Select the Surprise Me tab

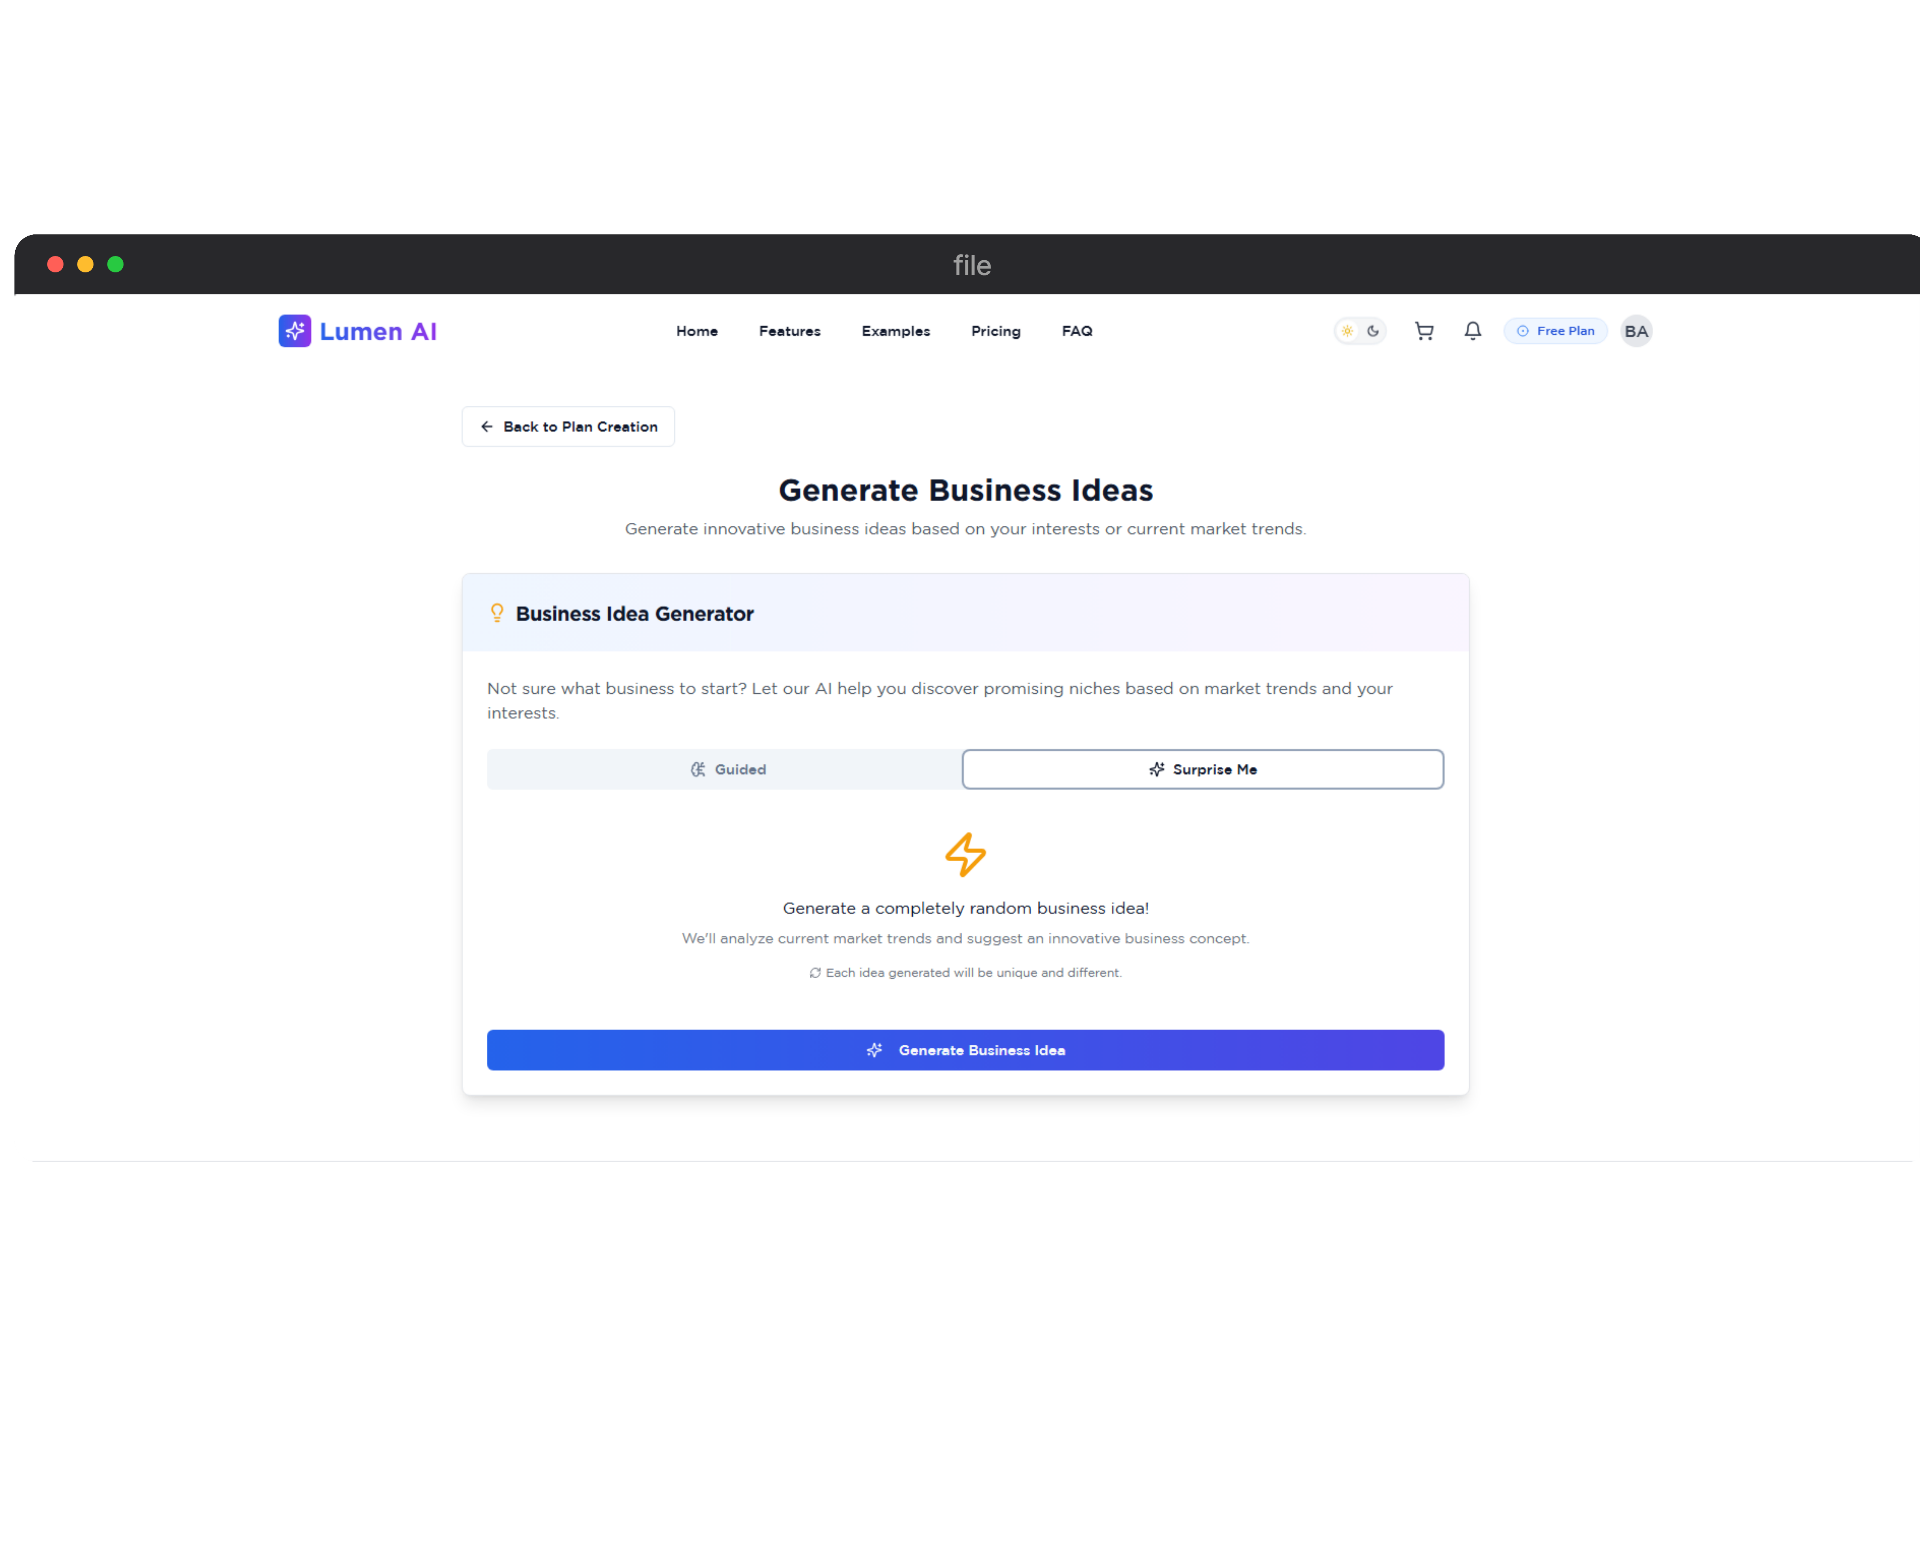(x=1202, y=769)
